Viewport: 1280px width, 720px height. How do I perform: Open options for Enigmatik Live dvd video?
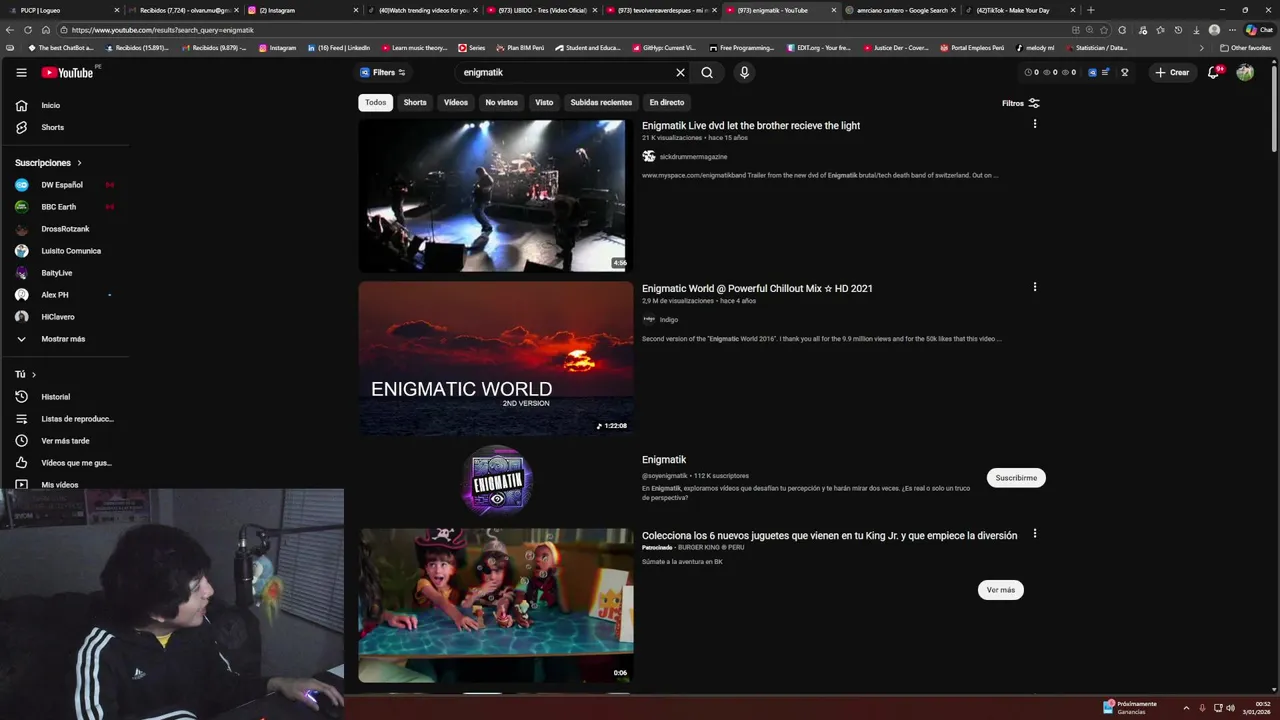tap(1034, 124)
